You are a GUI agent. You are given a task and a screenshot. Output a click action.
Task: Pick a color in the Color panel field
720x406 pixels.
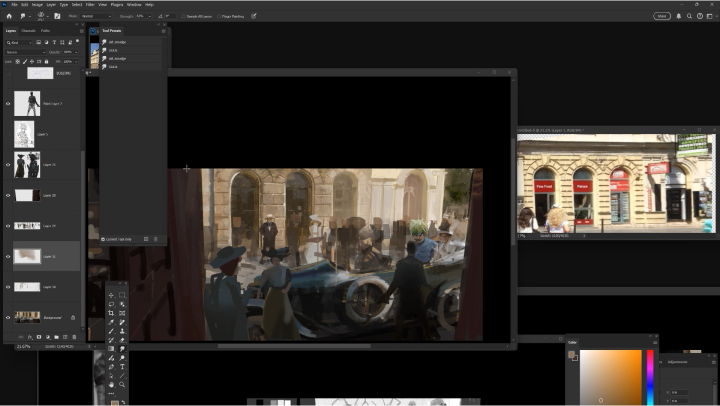[610, 377]
